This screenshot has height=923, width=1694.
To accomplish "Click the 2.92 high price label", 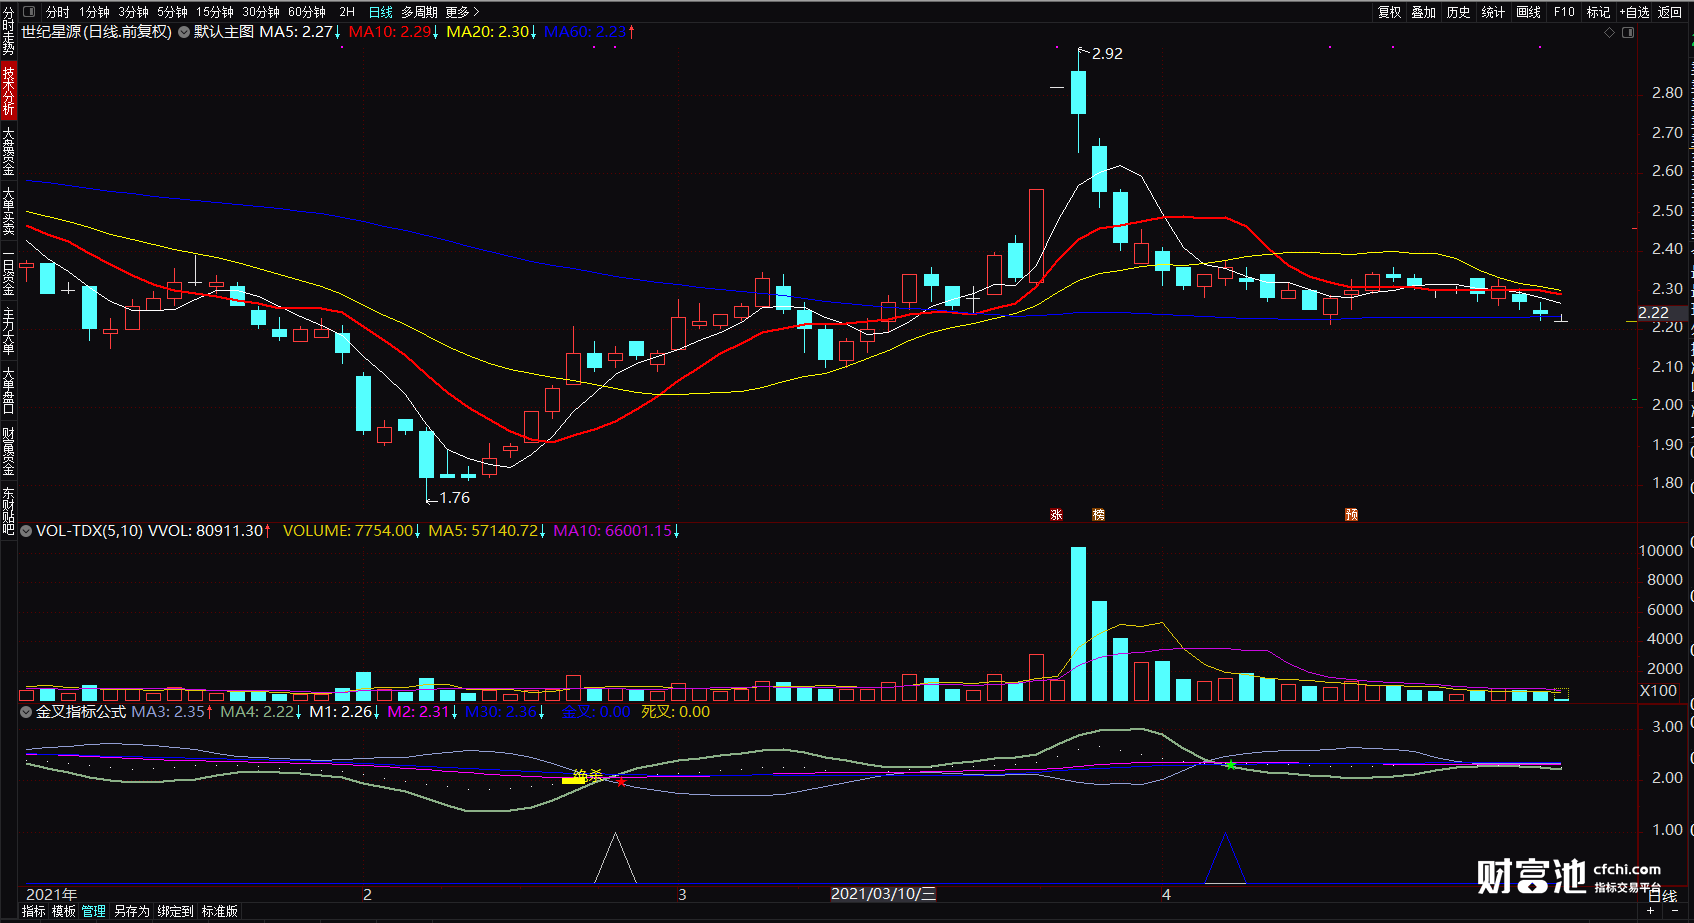I will coord(1107,54).
